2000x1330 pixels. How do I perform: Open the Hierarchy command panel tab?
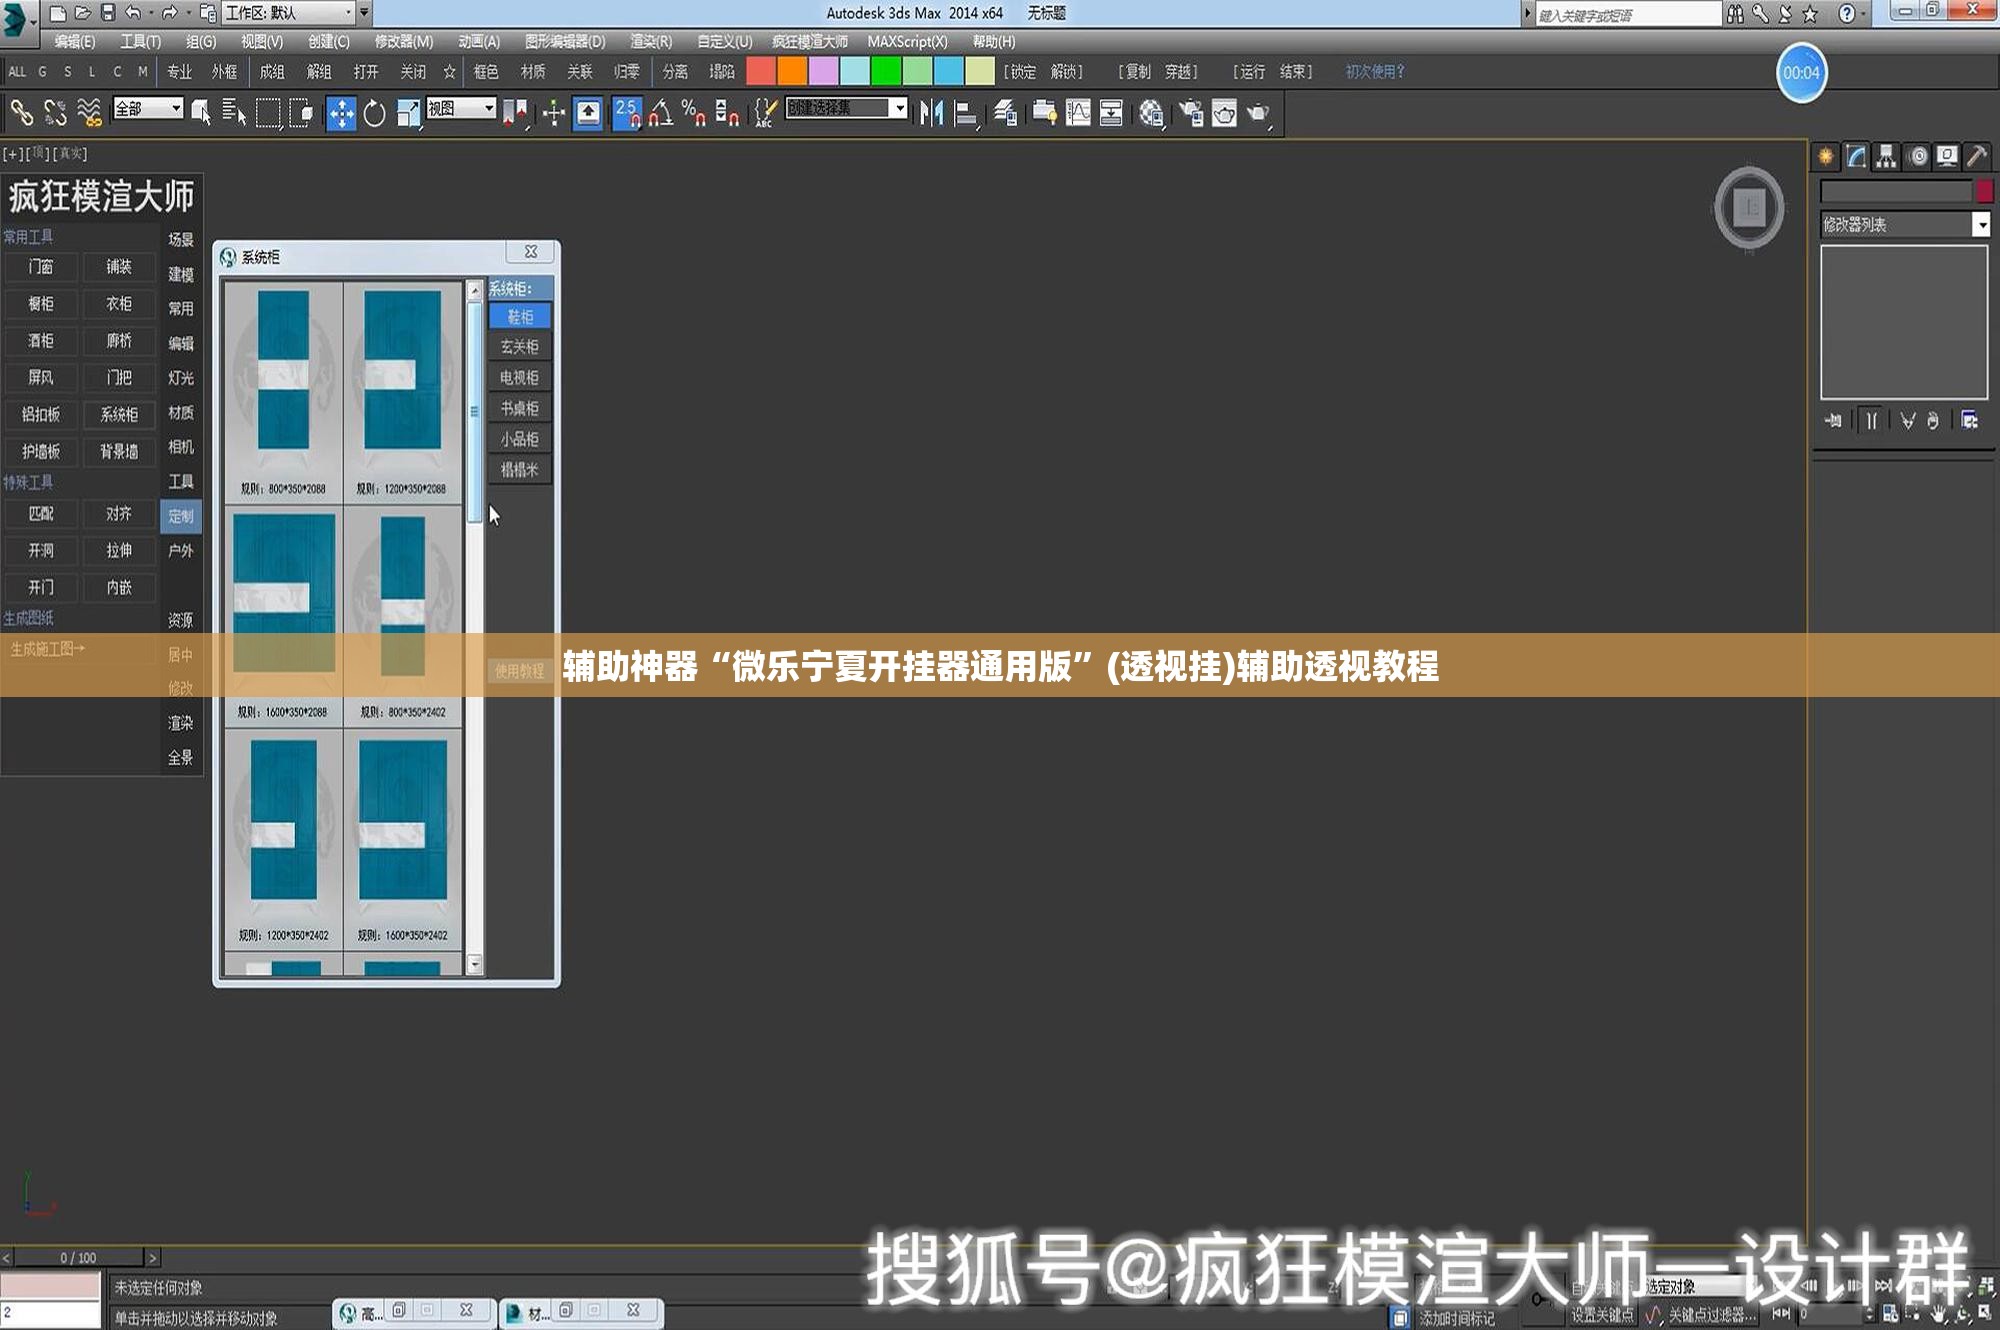coord(1886,157)
